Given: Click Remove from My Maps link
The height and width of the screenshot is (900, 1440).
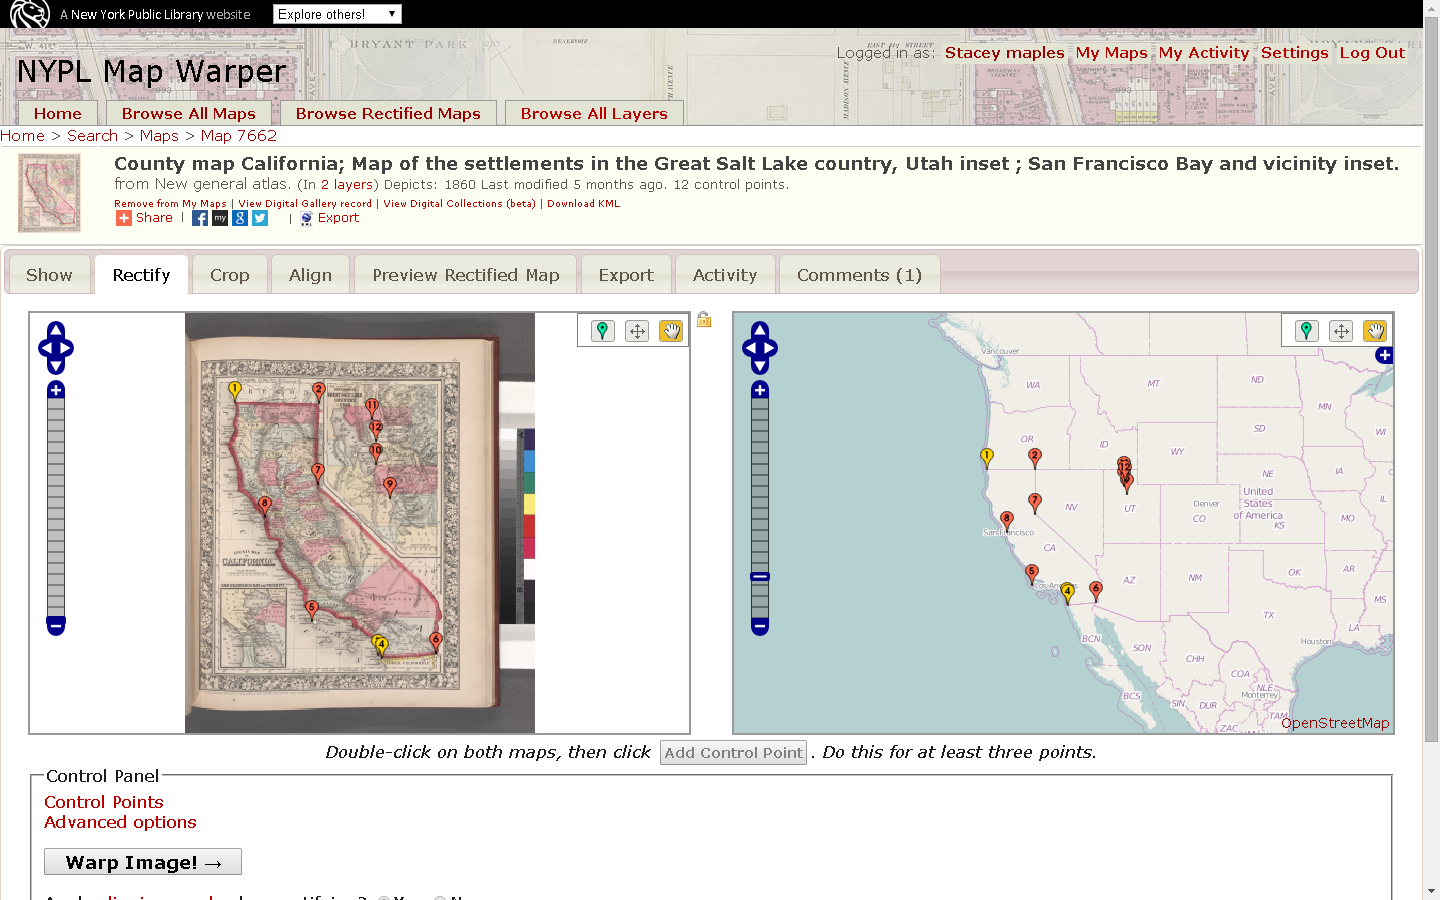Looking at the screenshot, I should 170,203.
